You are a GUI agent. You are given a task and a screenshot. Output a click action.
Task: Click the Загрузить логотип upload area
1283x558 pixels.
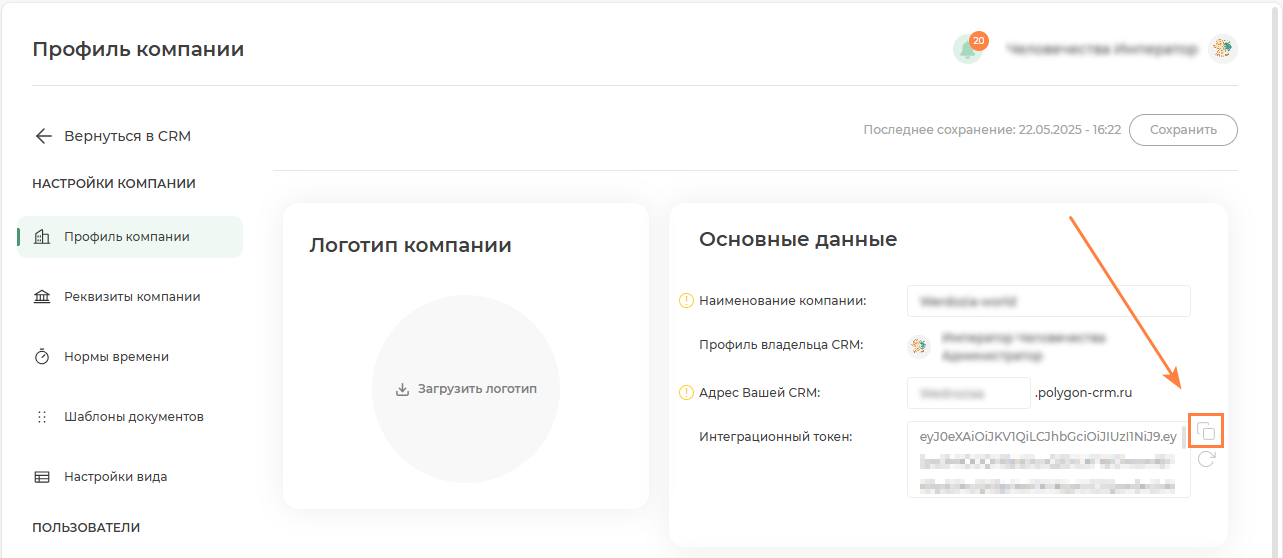coord(466,389)
